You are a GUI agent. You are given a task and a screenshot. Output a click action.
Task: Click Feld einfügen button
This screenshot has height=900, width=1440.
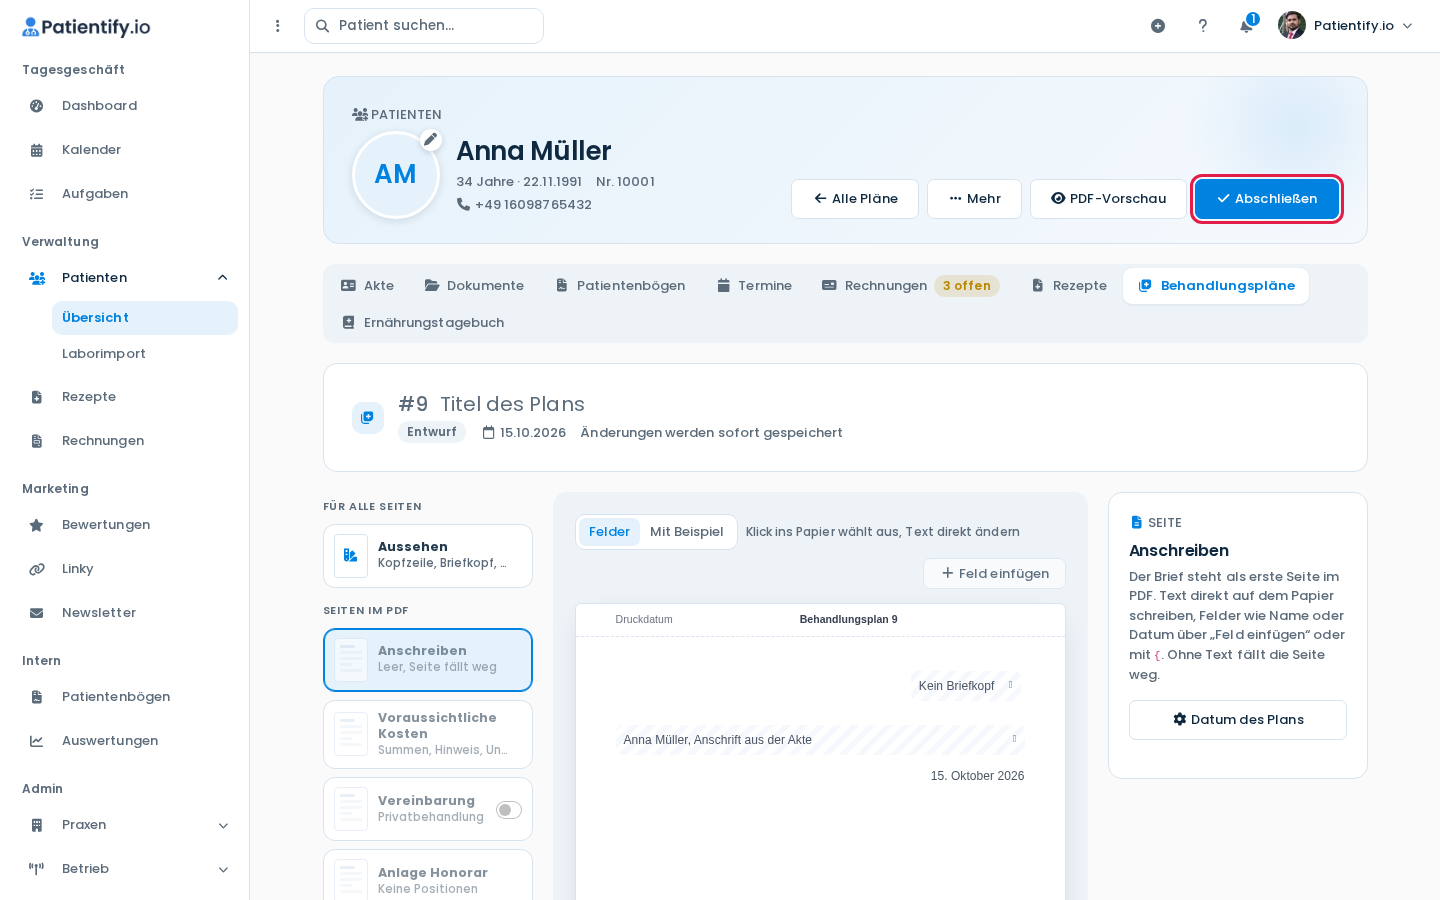click(x=994, y=574)
